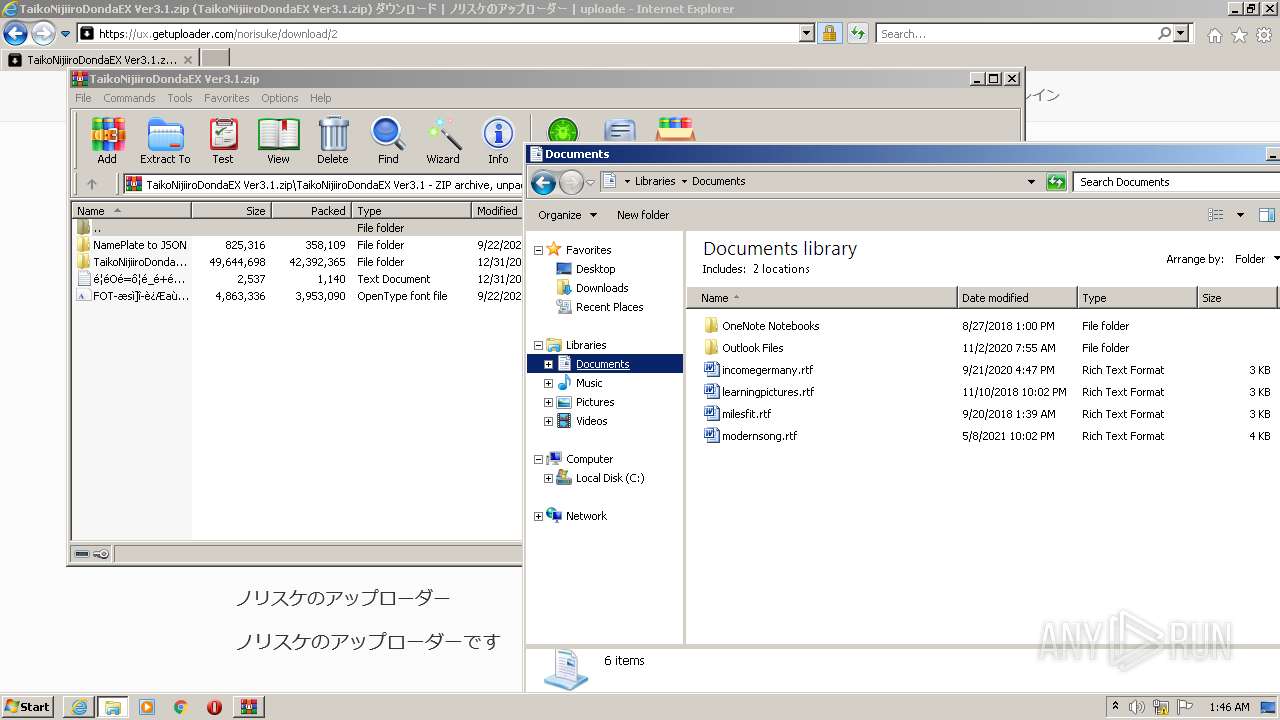Open Arrange by Folder dropdown
1280x720 pixels.
point(1256,259)
